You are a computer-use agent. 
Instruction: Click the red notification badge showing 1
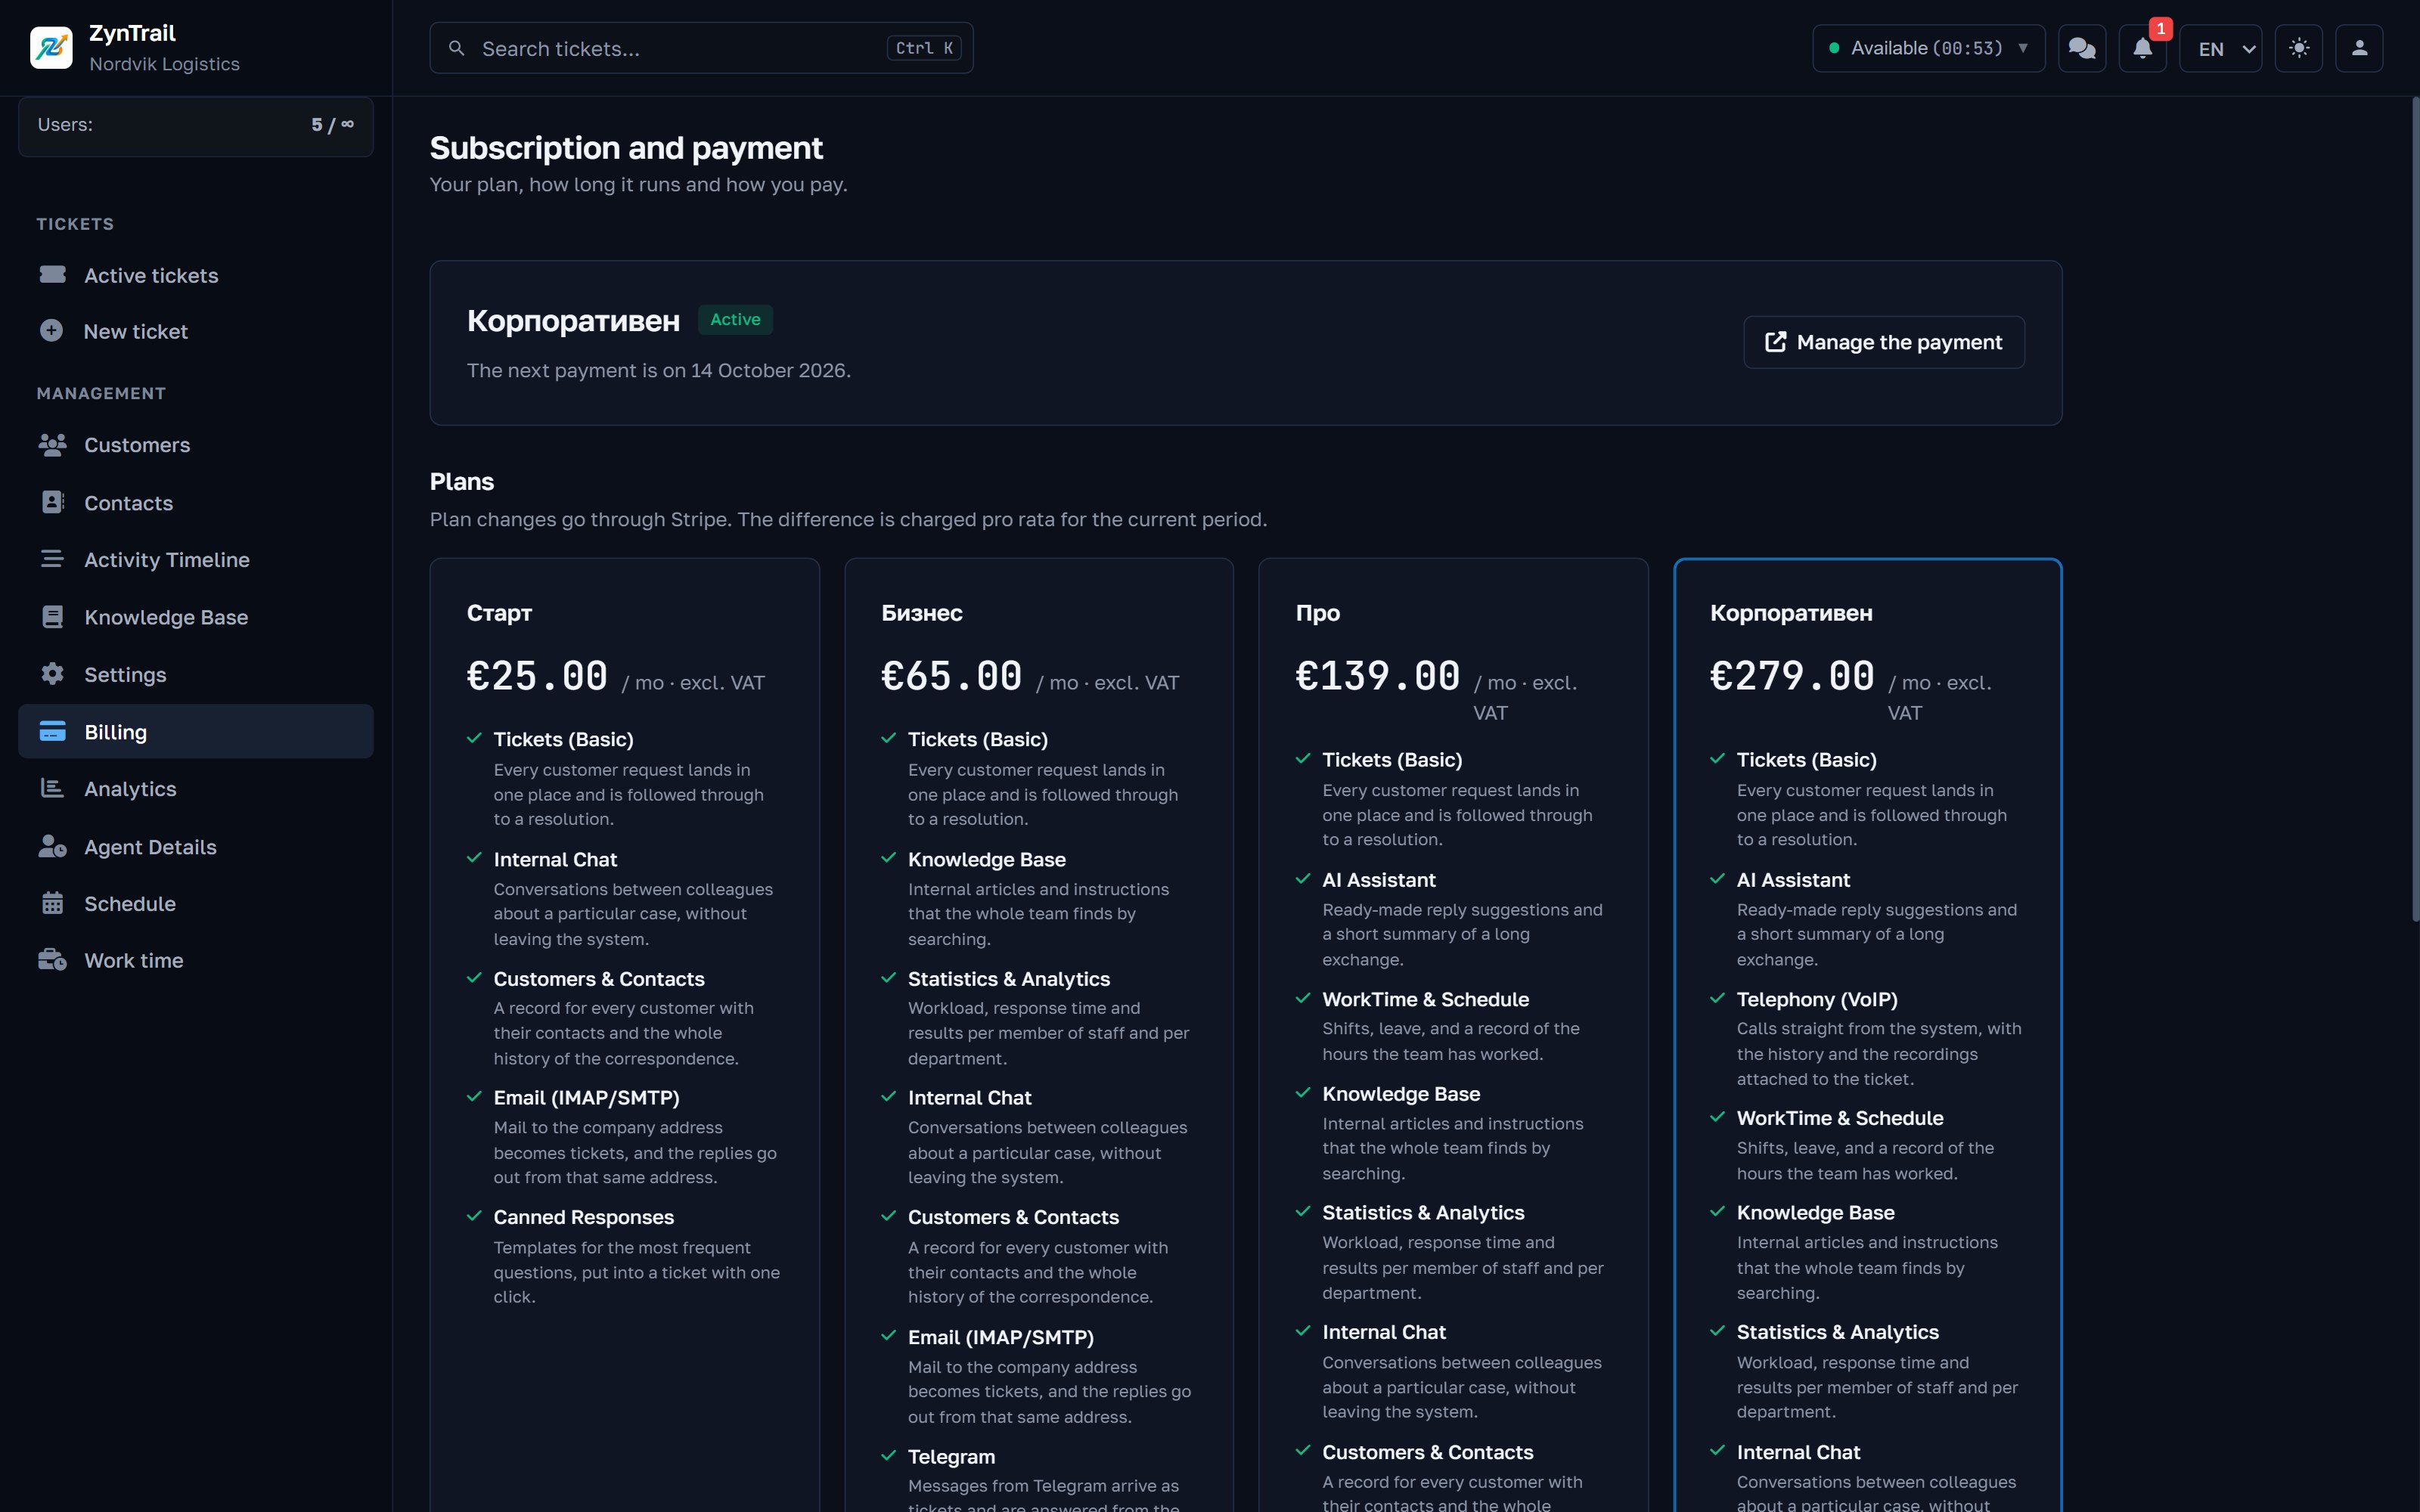tap(2160, 29)
